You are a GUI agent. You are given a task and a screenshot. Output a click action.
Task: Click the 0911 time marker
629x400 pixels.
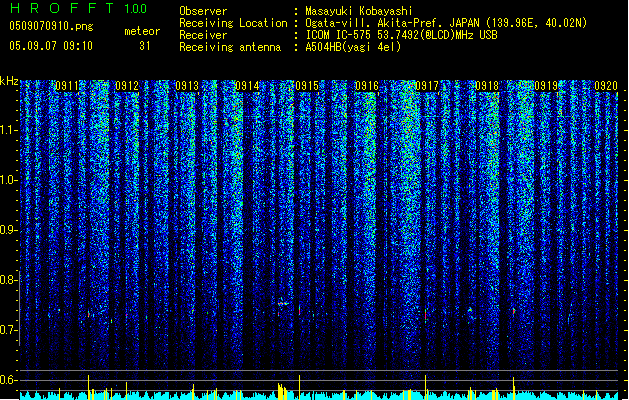tap(67, 86)
